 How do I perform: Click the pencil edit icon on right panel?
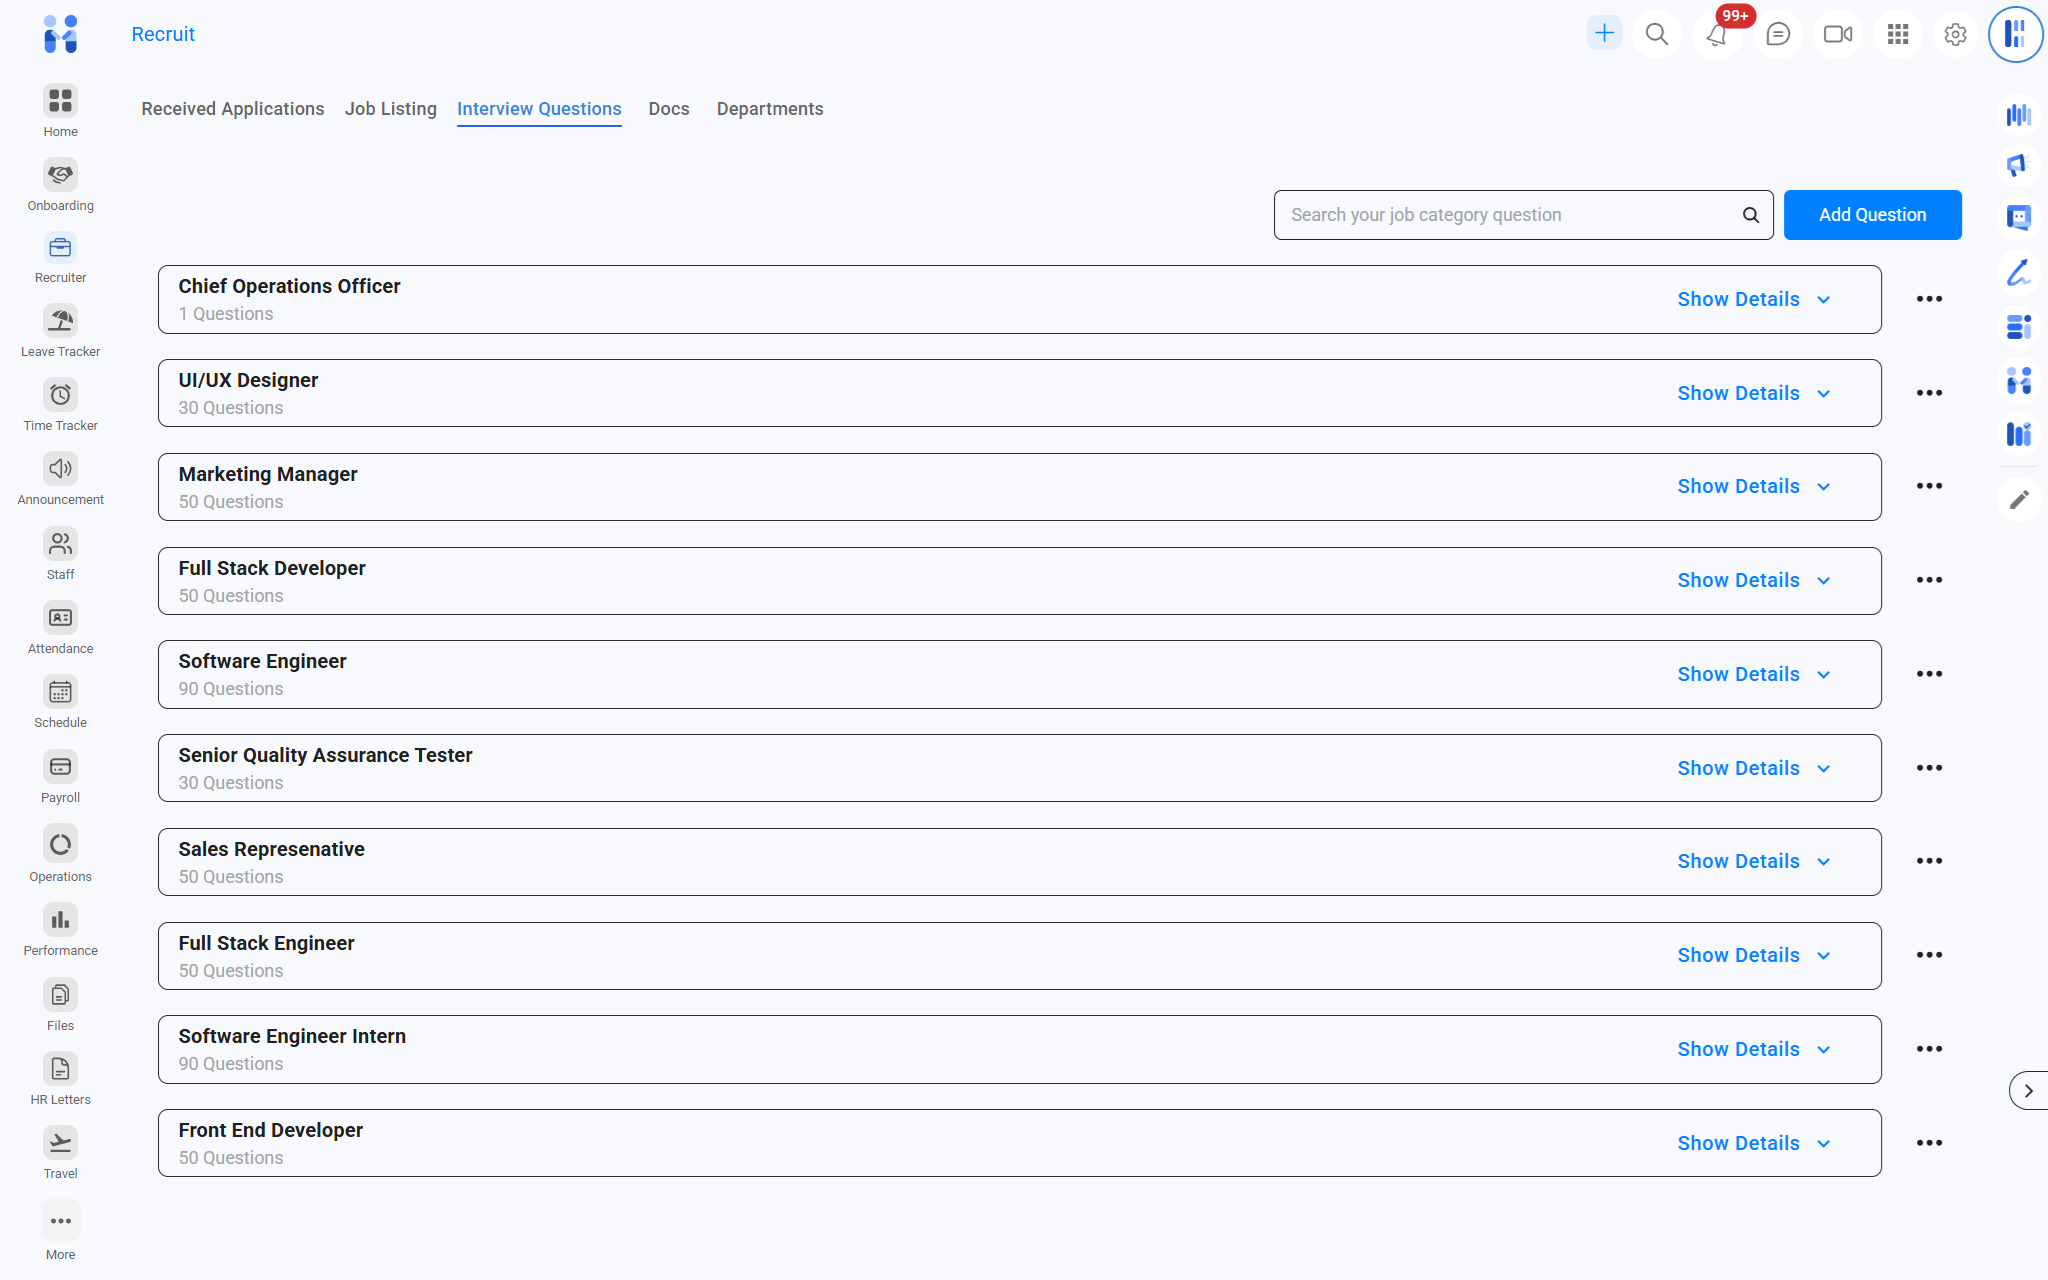coord(2019,499)
